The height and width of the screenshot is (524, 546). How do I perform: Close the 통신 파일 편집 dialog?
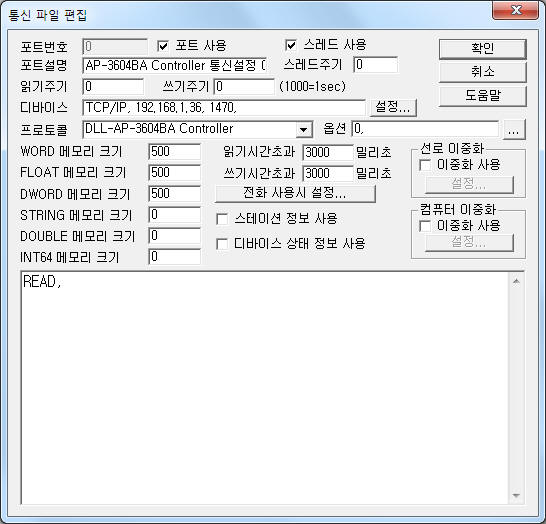point(515,11)
